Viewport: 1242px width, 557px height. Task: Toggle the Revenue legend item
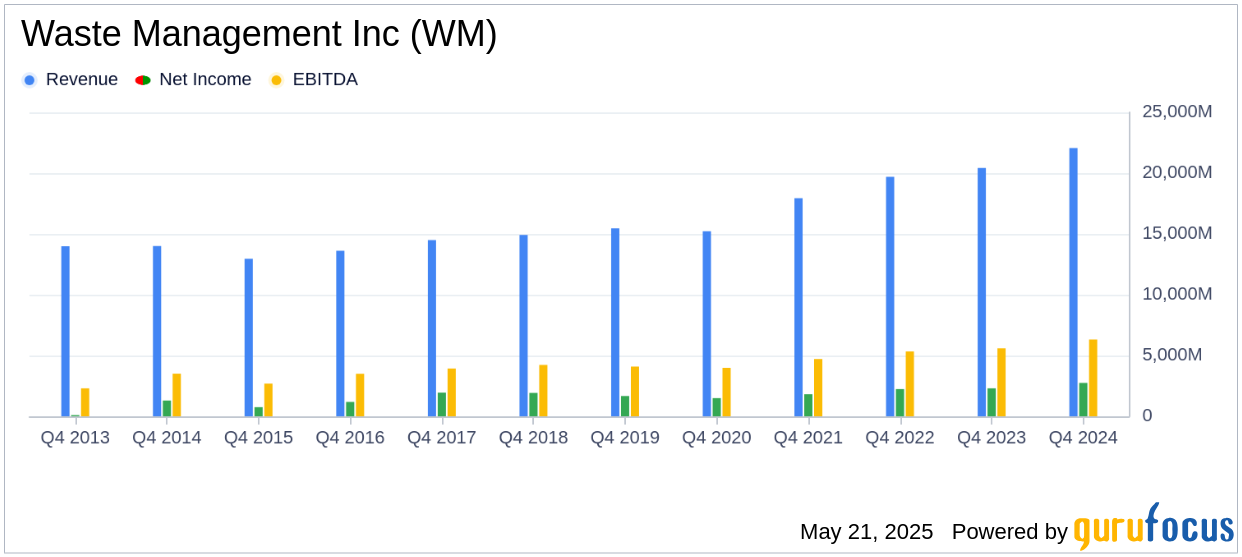coord(70,80)
